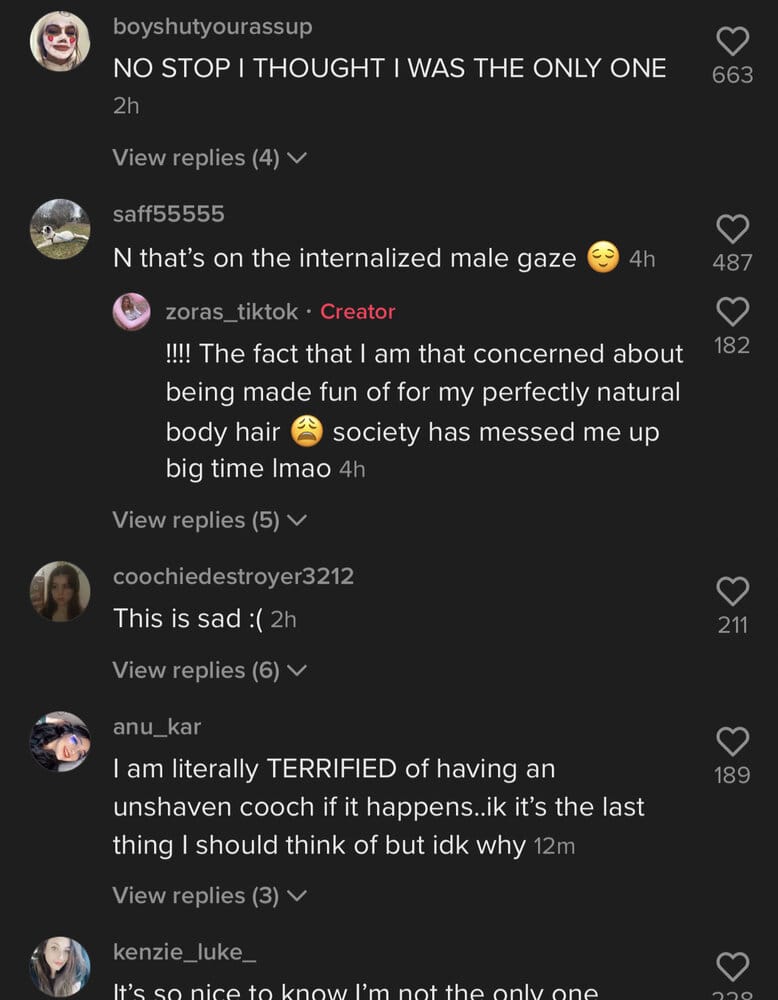Like kenzie_luke_'s comment
778x1000 pixels.
point(733,966)
